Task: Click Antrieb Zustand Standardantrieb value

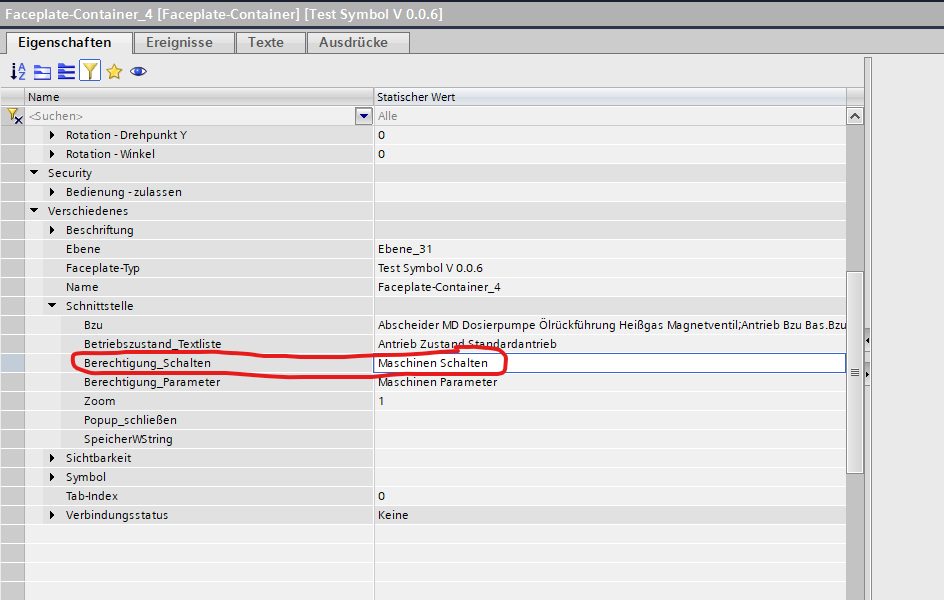Action: point(467,344)
